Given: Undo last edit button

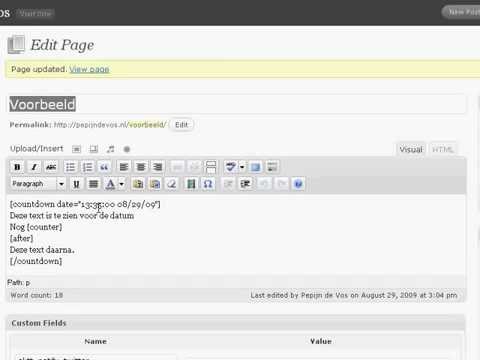Looking at the screenshot, I should 264,184.
